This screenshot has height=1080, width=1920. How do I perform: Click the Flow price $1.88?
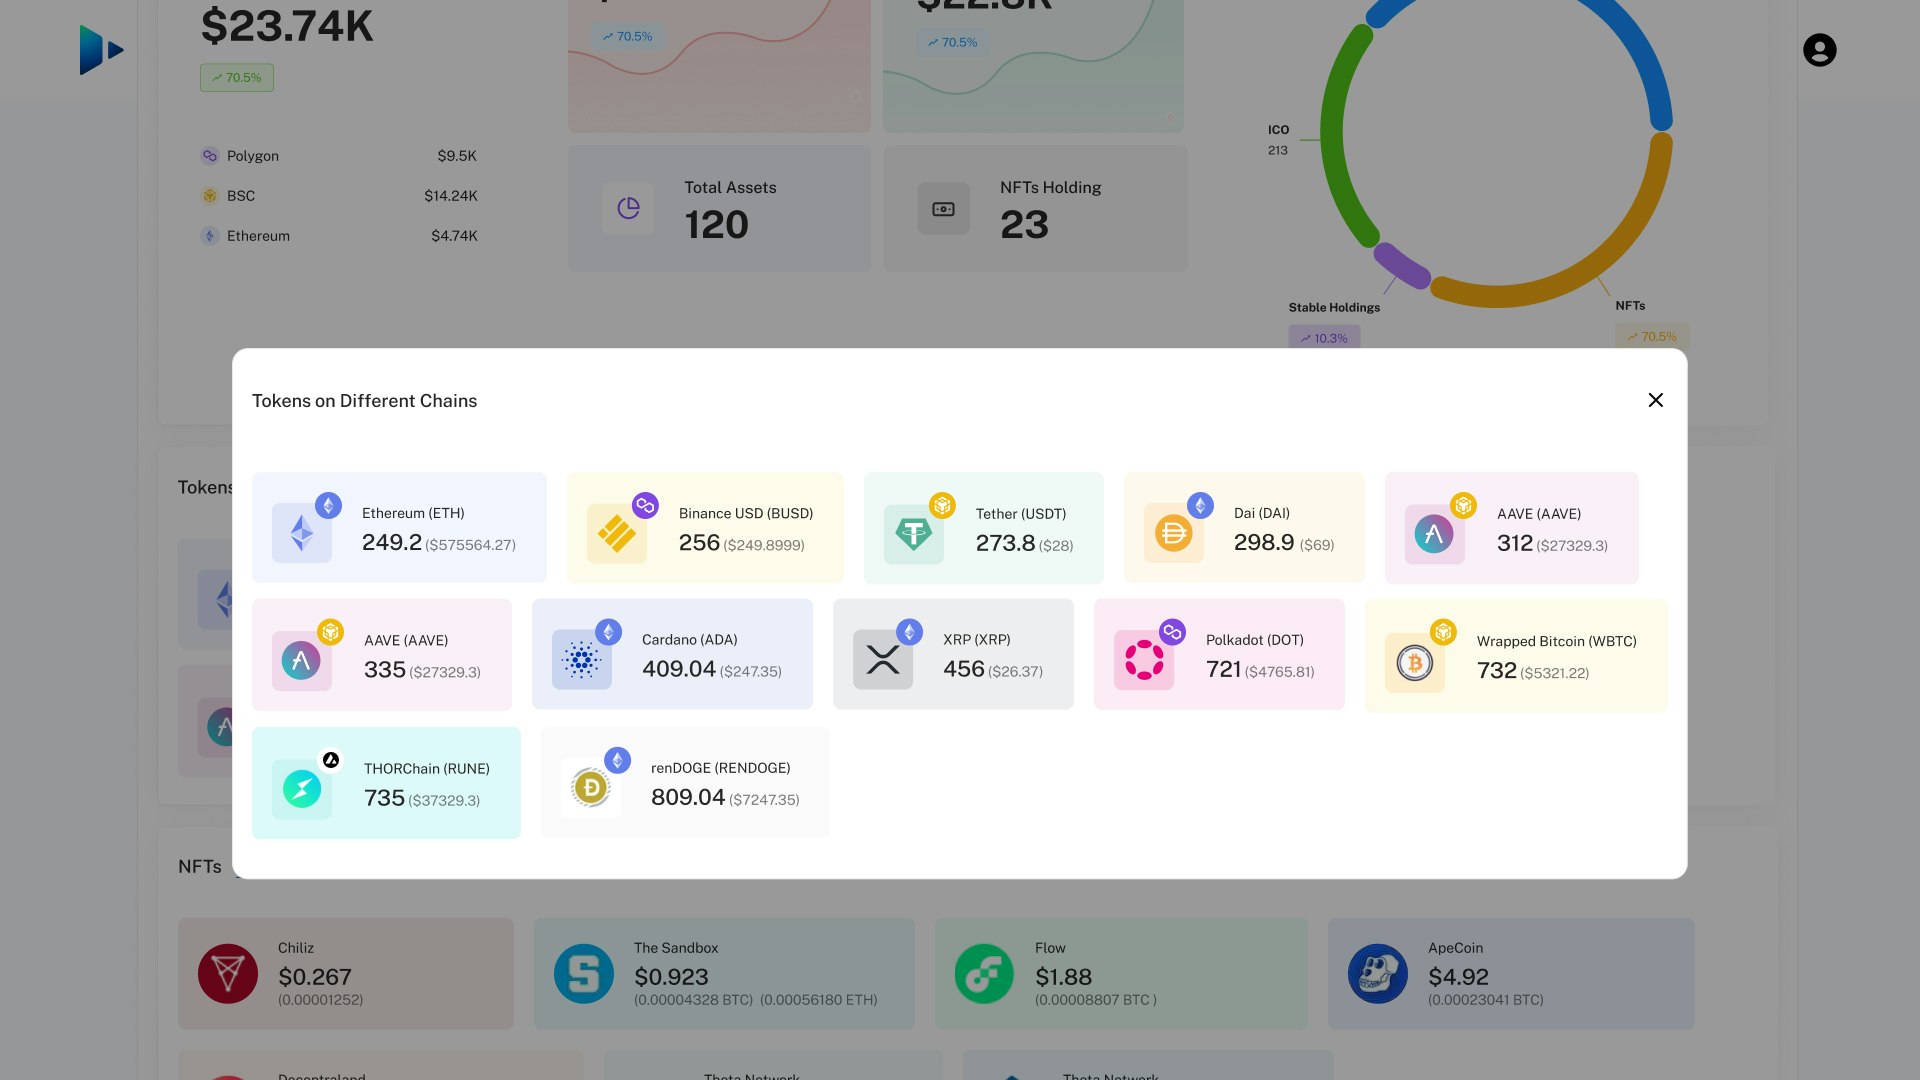pos(1064,977)
